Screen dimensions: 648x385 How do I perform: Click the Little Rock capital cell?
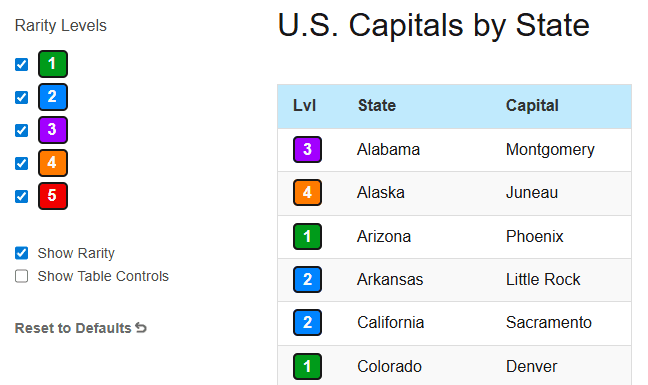543,280
